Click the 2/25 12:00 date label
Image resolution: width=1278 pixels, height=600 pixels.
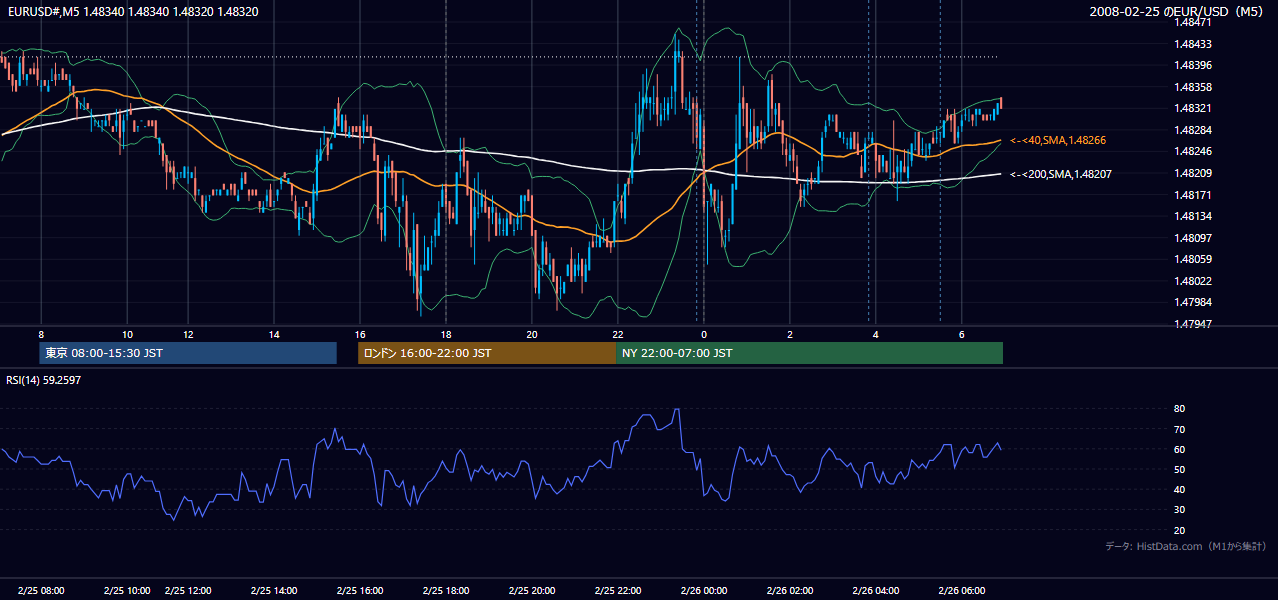[188, 590]
